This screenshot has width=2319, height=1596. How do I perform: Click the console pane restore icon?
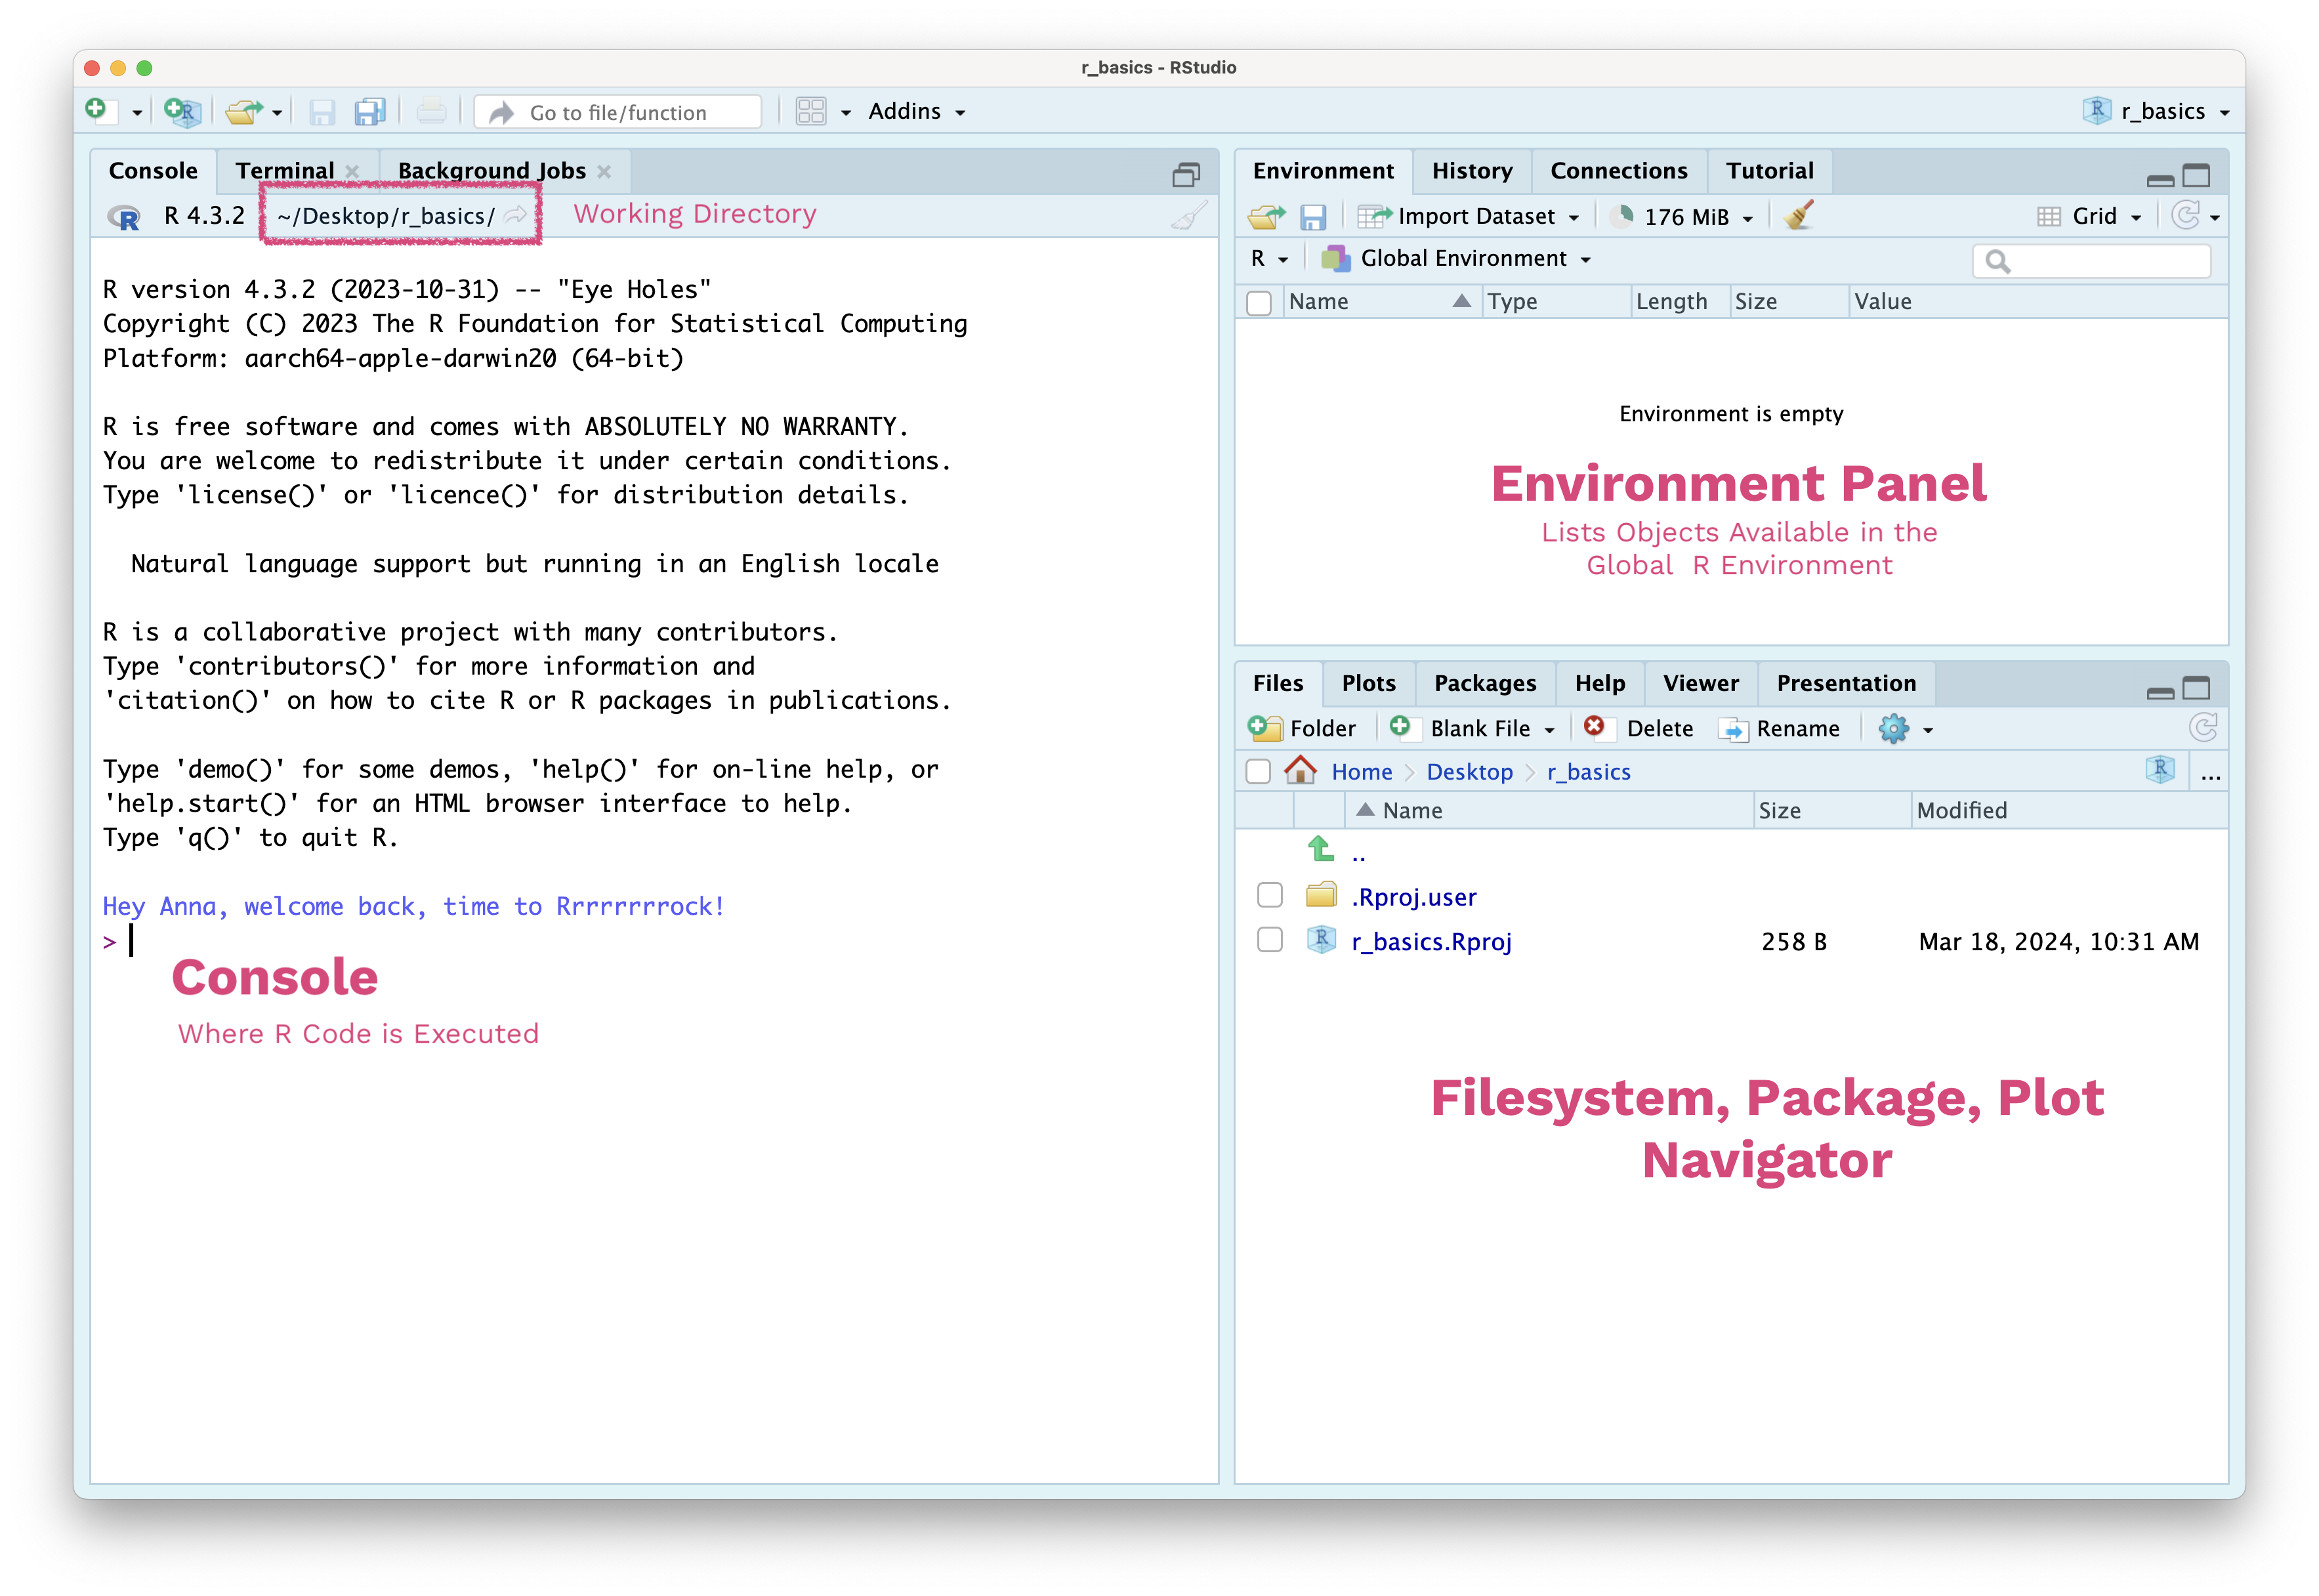pyautogui.click(x=1186, y=175)
